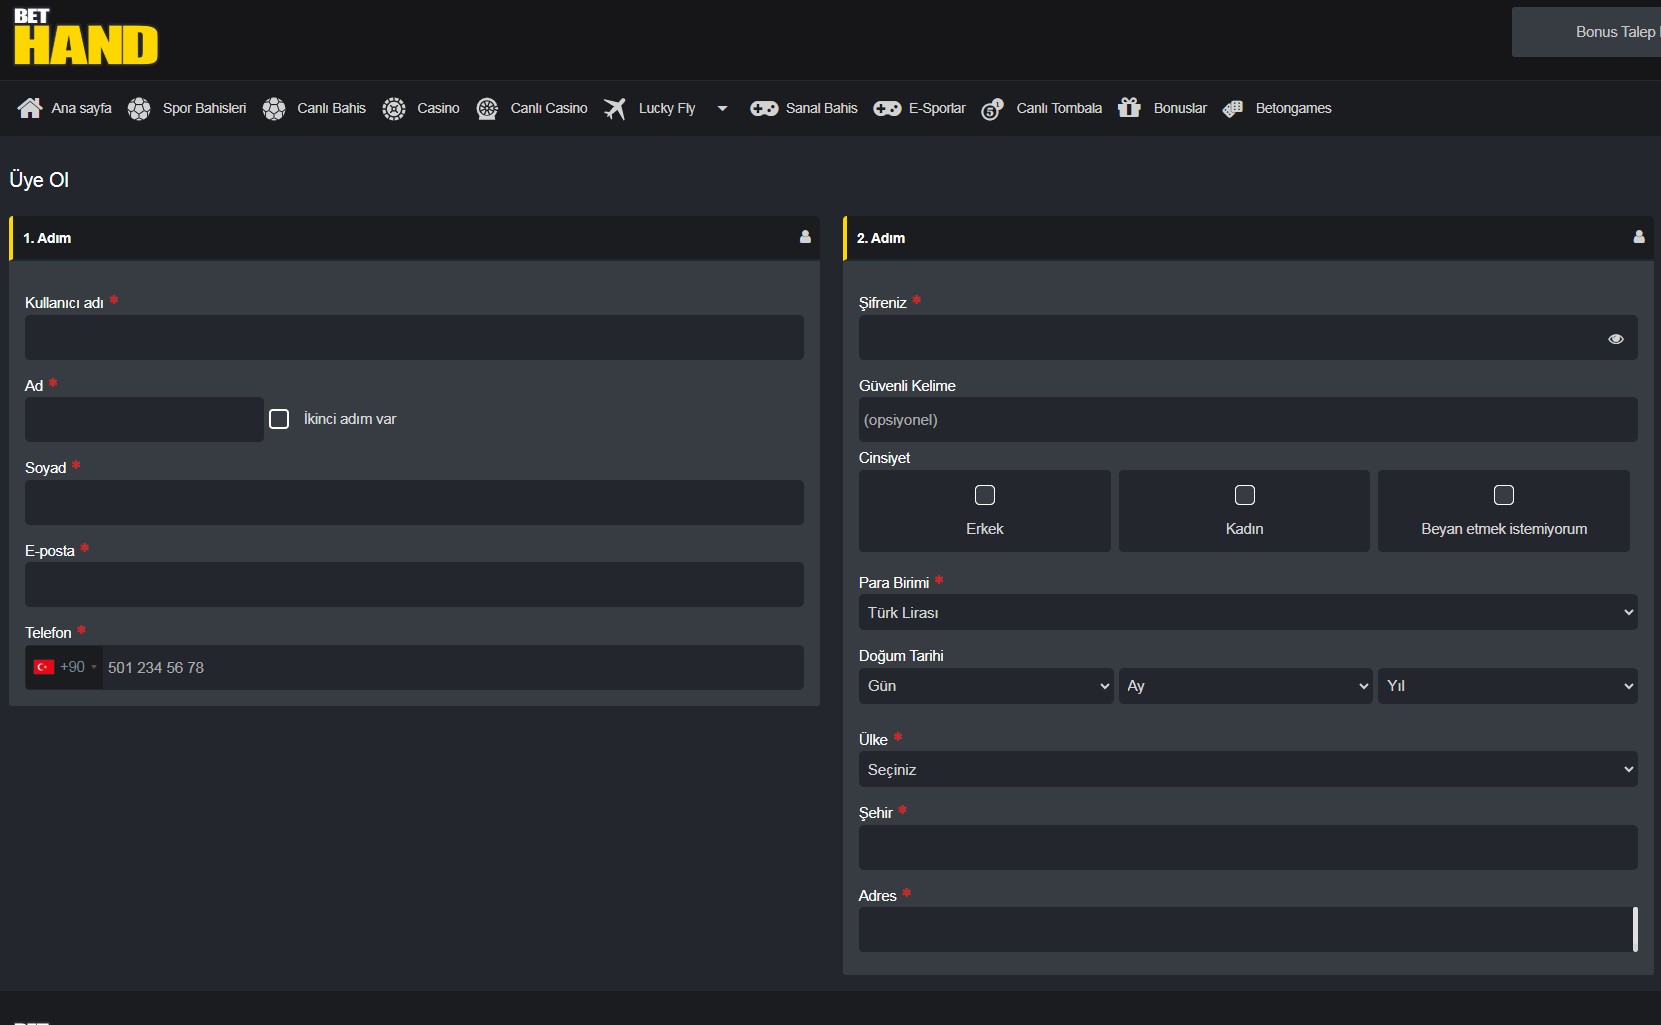The width and height of the screenshot is (1661, 1025).
Task: Go to E-Sporlar page
Action: (937, 108)
